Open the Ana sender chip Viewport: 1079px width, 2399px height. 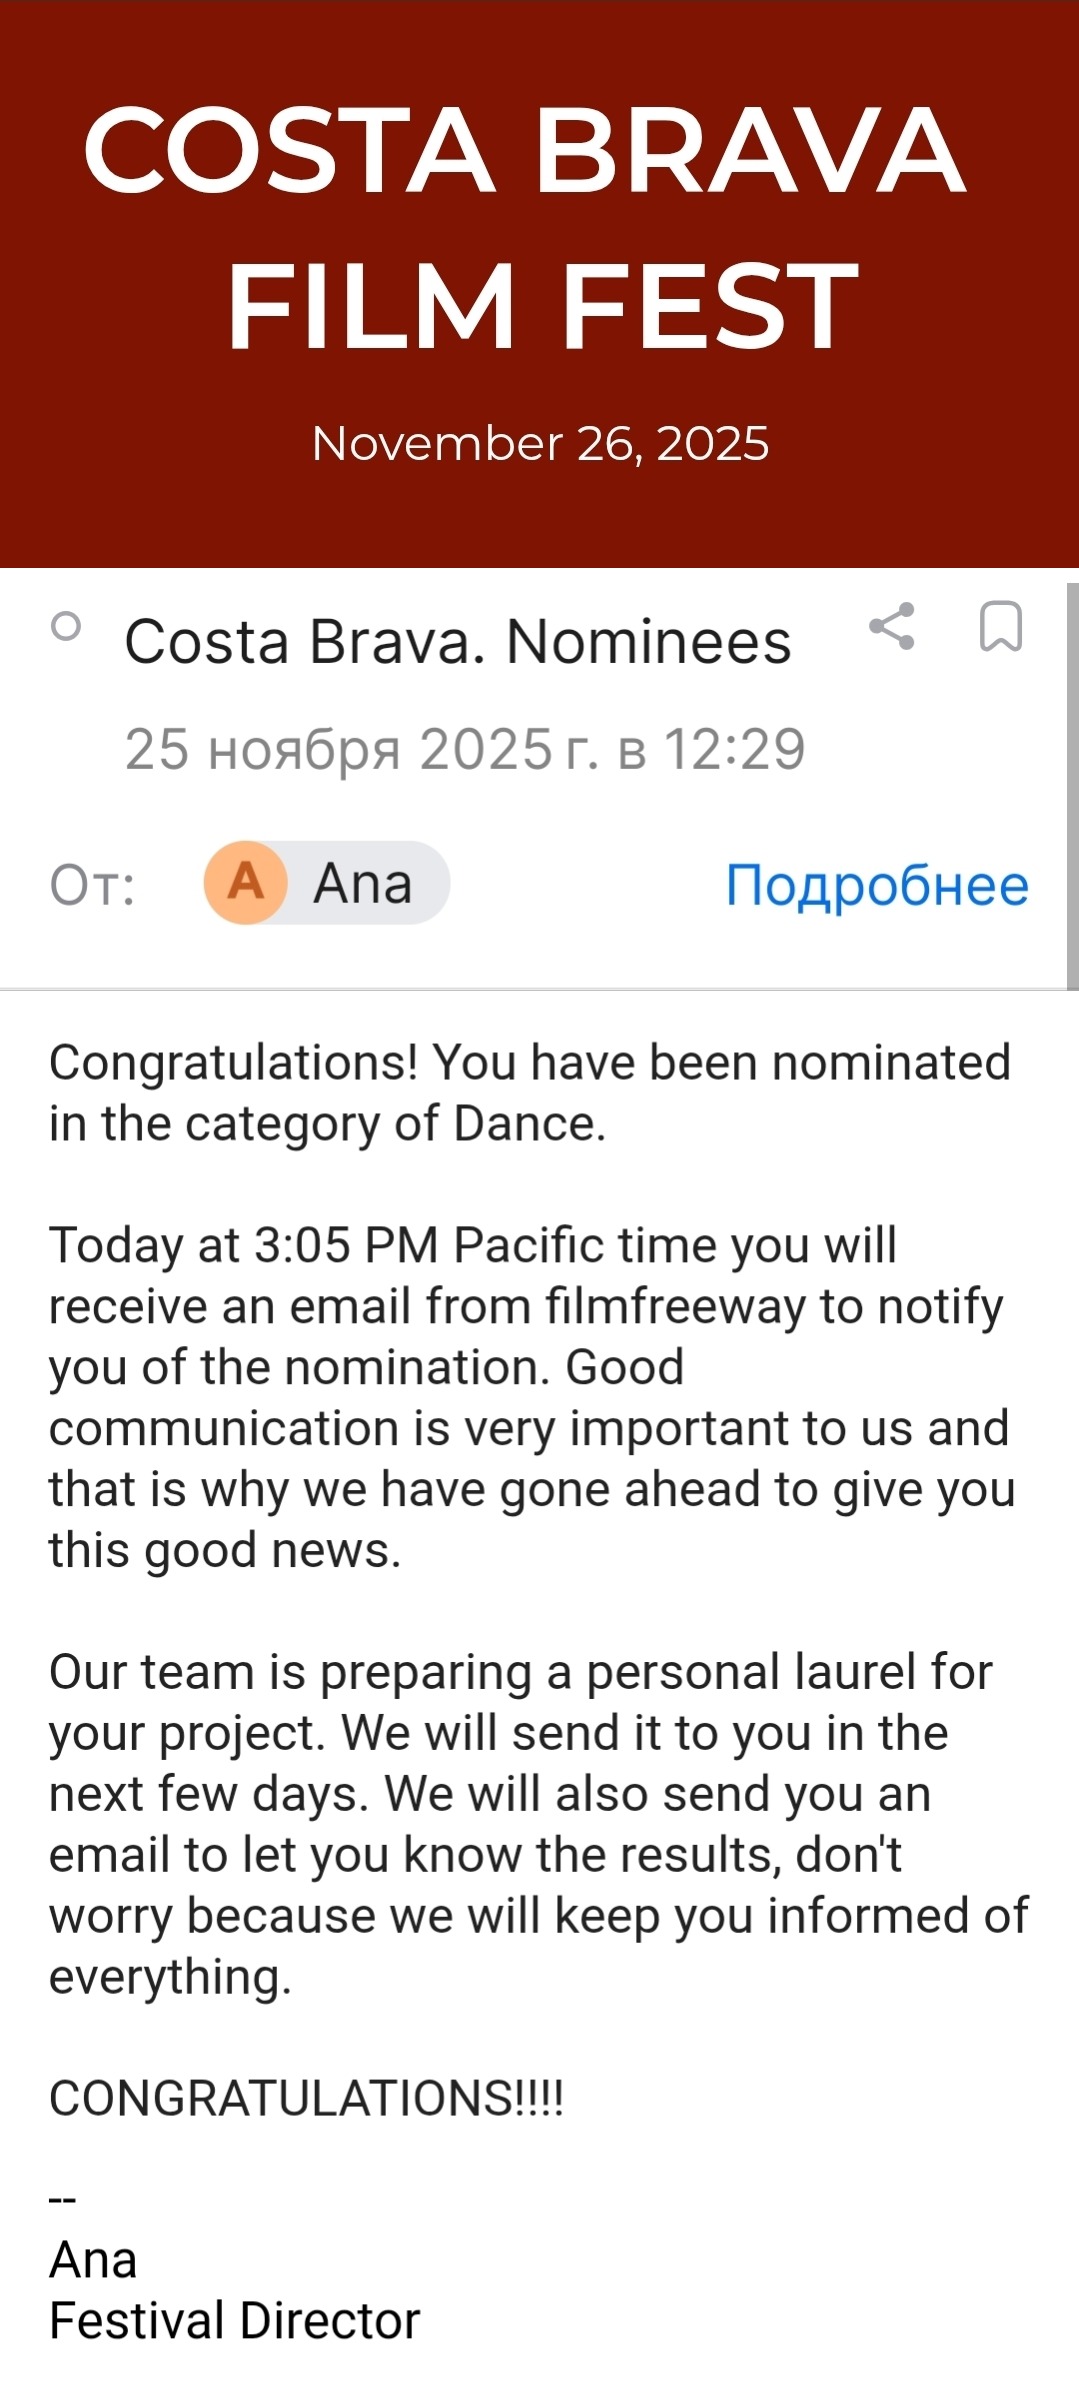coord(363,884)
